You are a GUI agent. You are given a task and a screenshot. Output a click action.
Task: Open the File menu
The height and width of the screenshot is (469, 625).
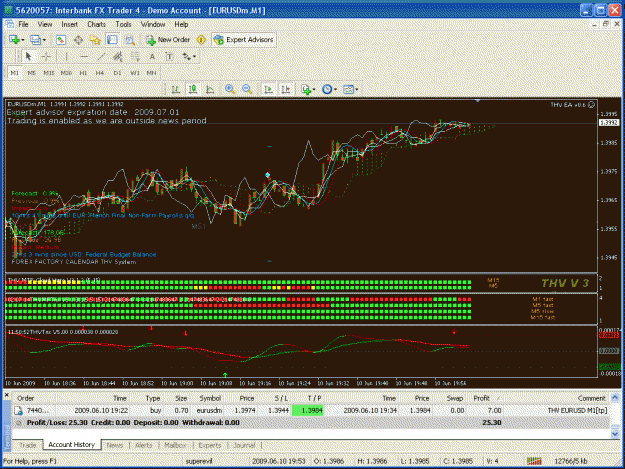click(23, 24)
